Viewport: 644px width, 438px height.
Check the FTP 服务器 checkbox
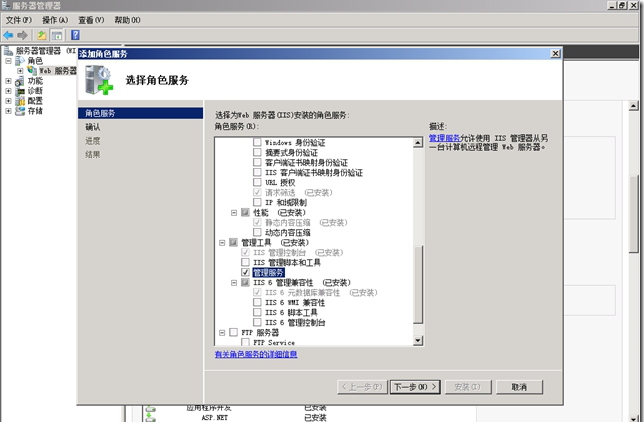[233, 332]
